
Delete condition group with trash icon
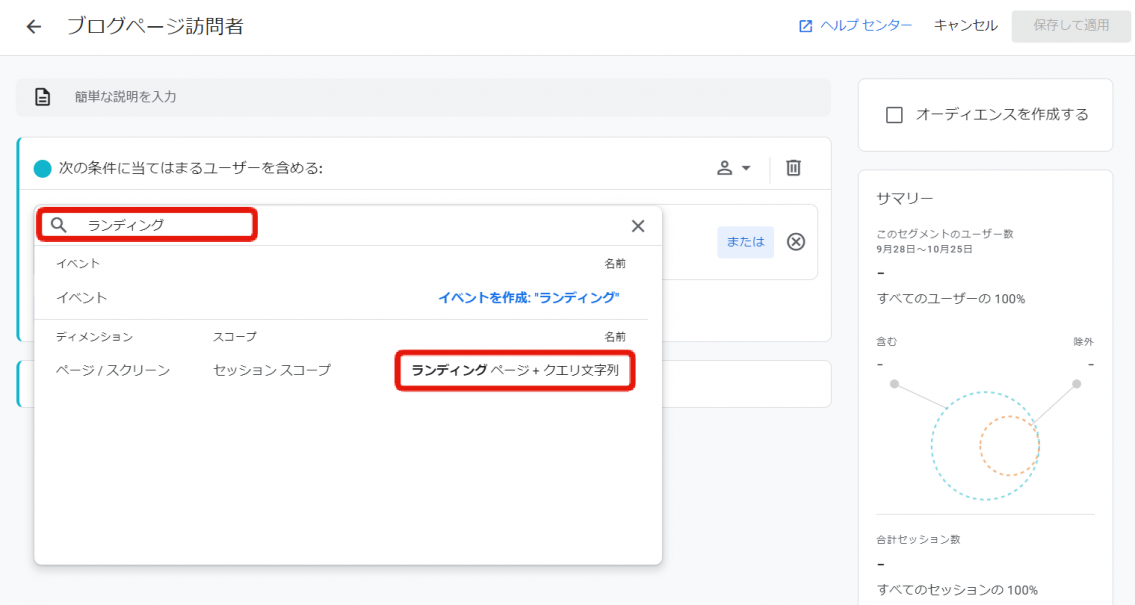[793, 168]
